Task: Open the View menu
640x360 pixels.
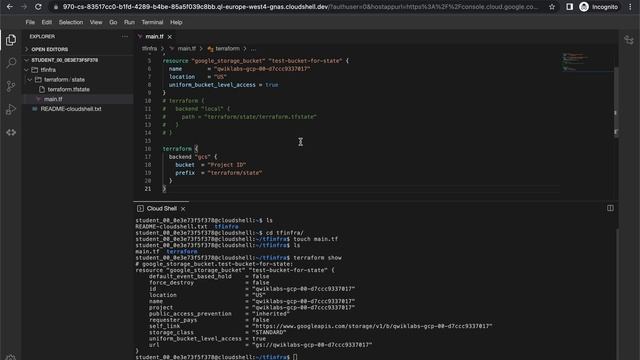Action: tap(96, 22)
